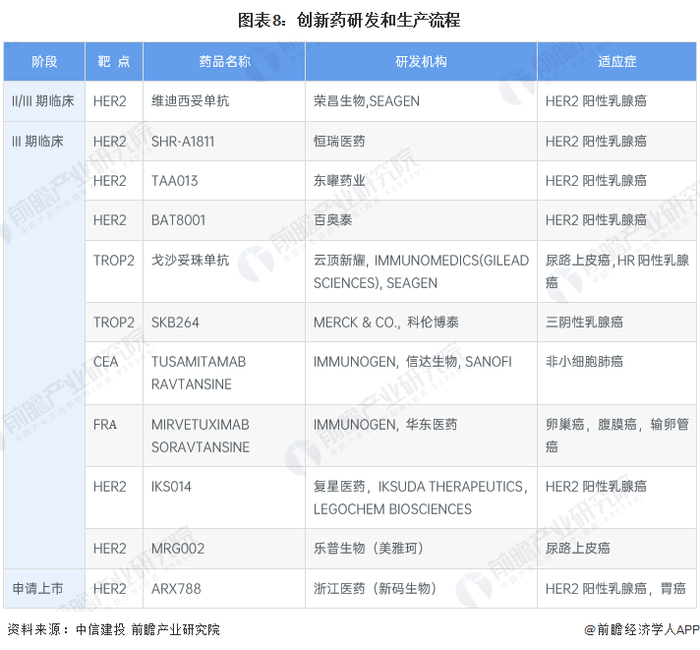This screenshot has width=700, height=650.
Task: Click drug name MRG002
Action: coord(178,549)
